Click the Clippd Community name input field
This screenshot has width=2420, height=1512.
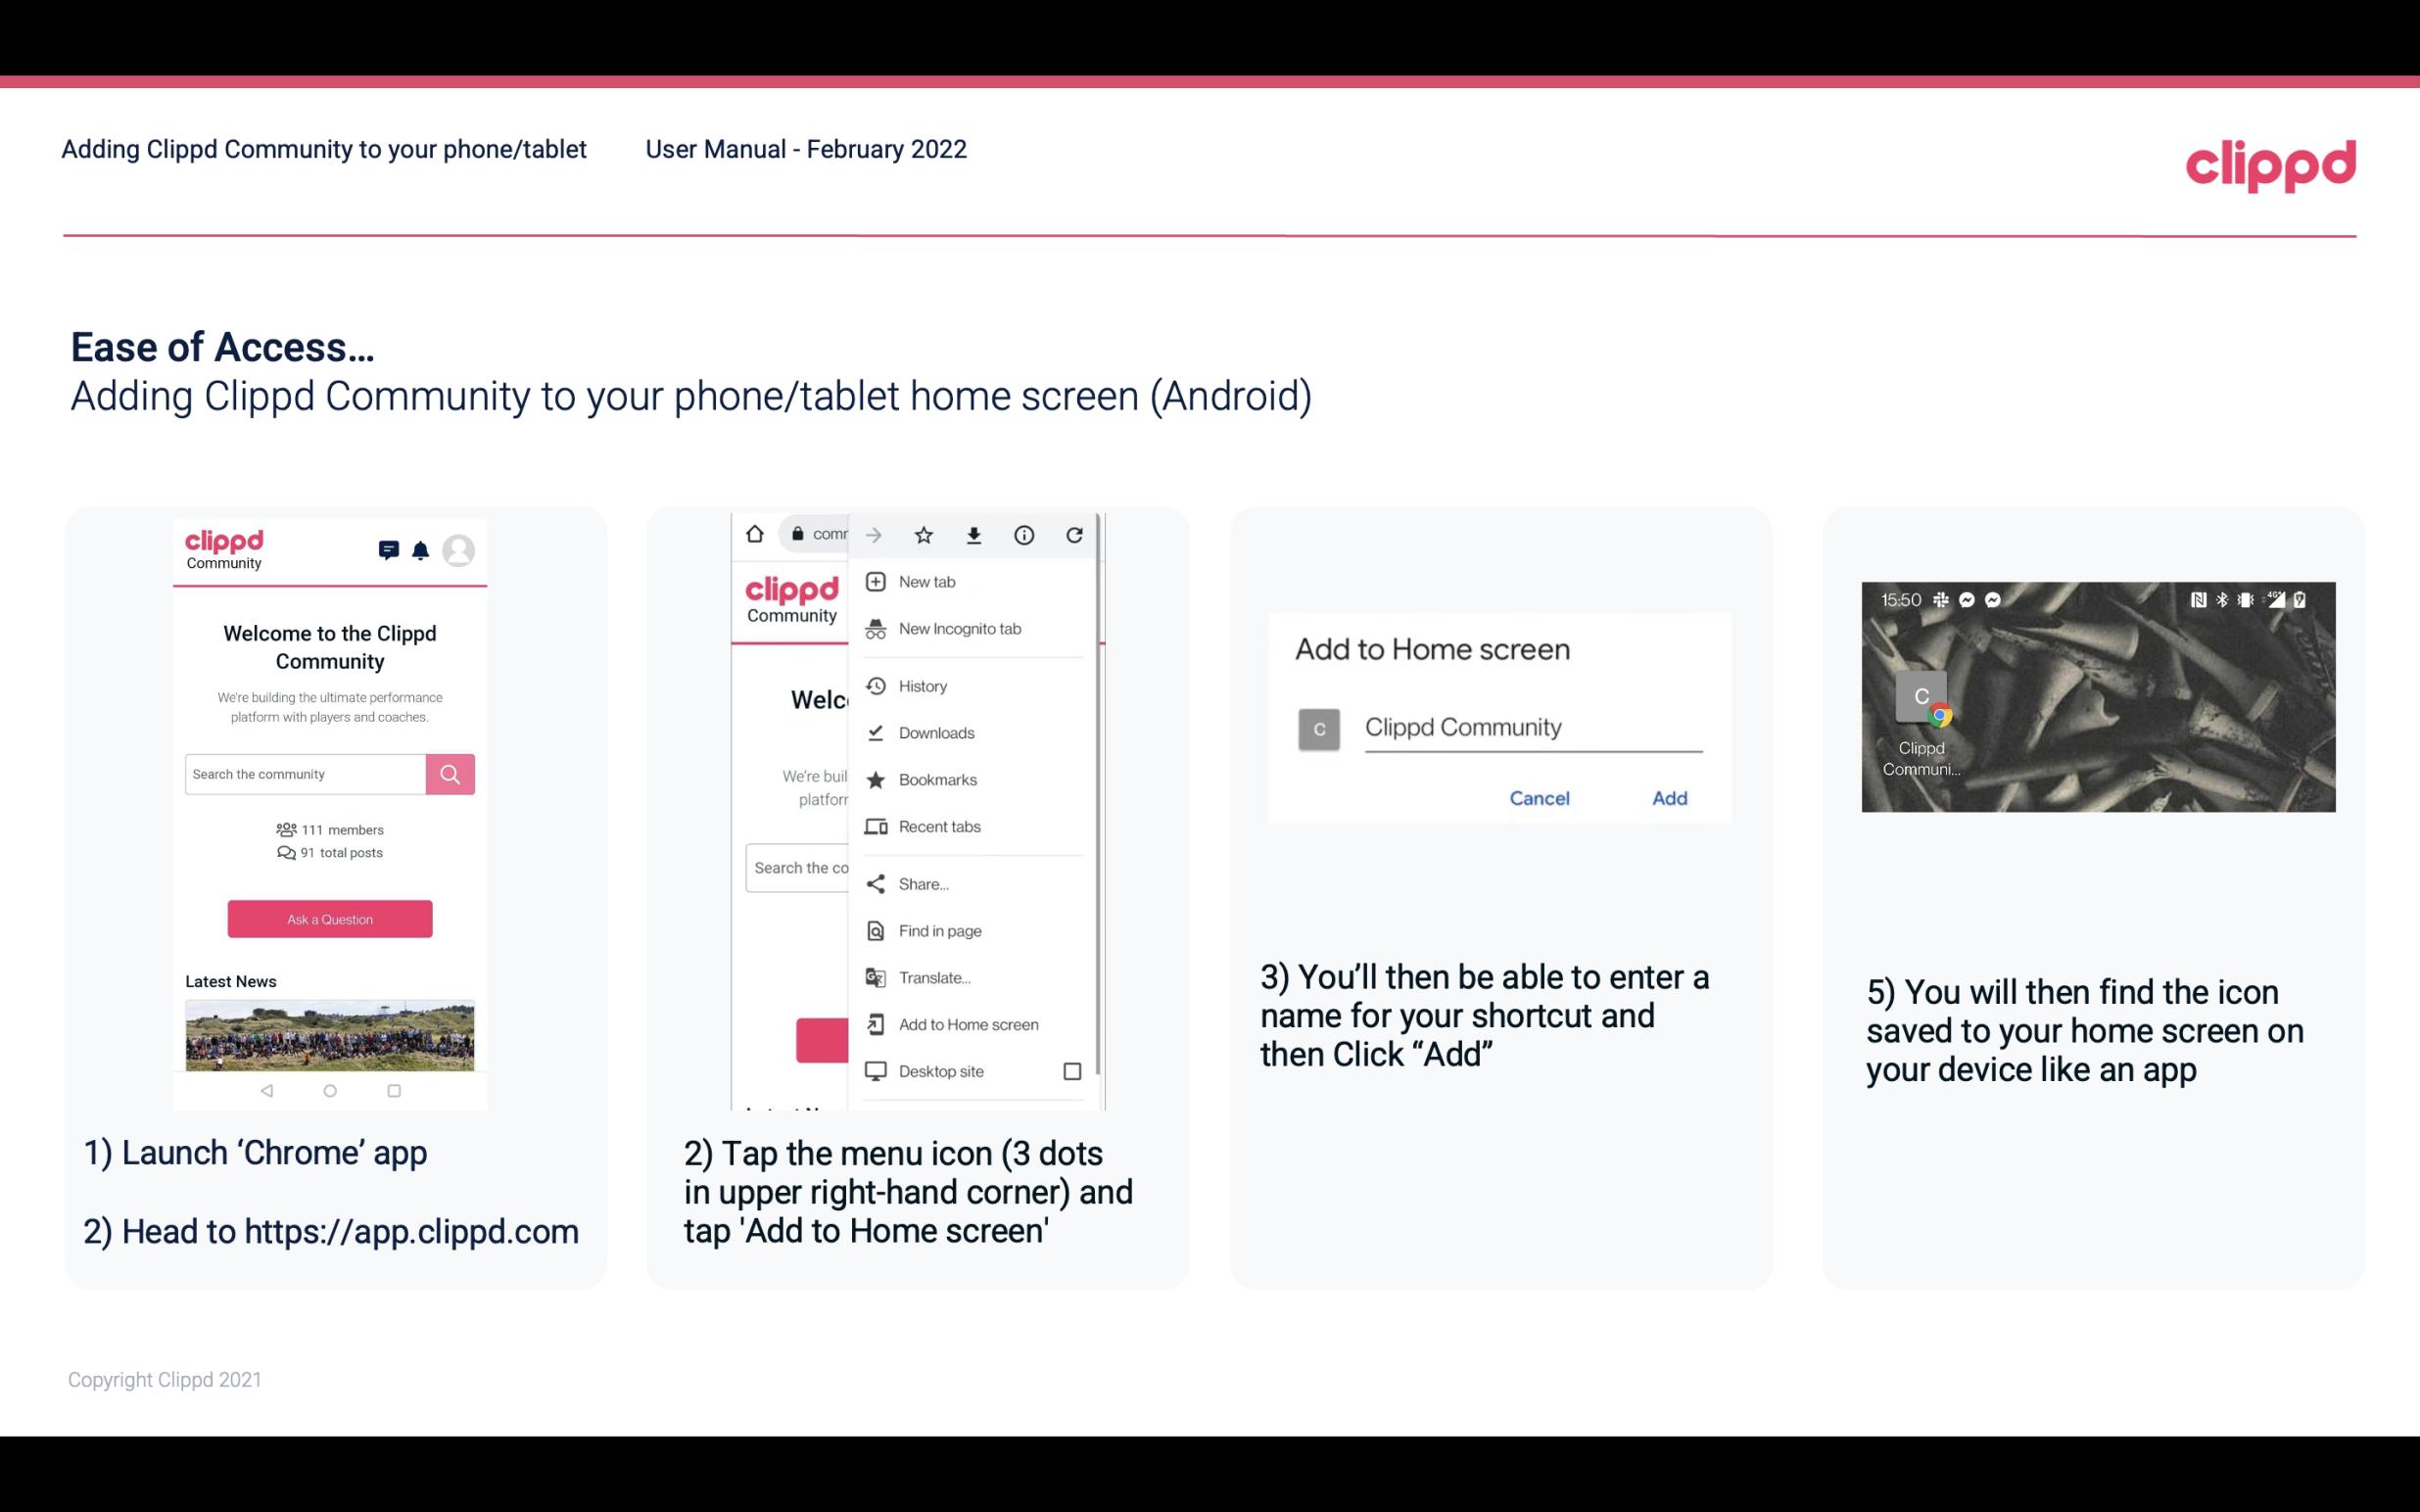pyautogui.click(x=1530, y=725)
